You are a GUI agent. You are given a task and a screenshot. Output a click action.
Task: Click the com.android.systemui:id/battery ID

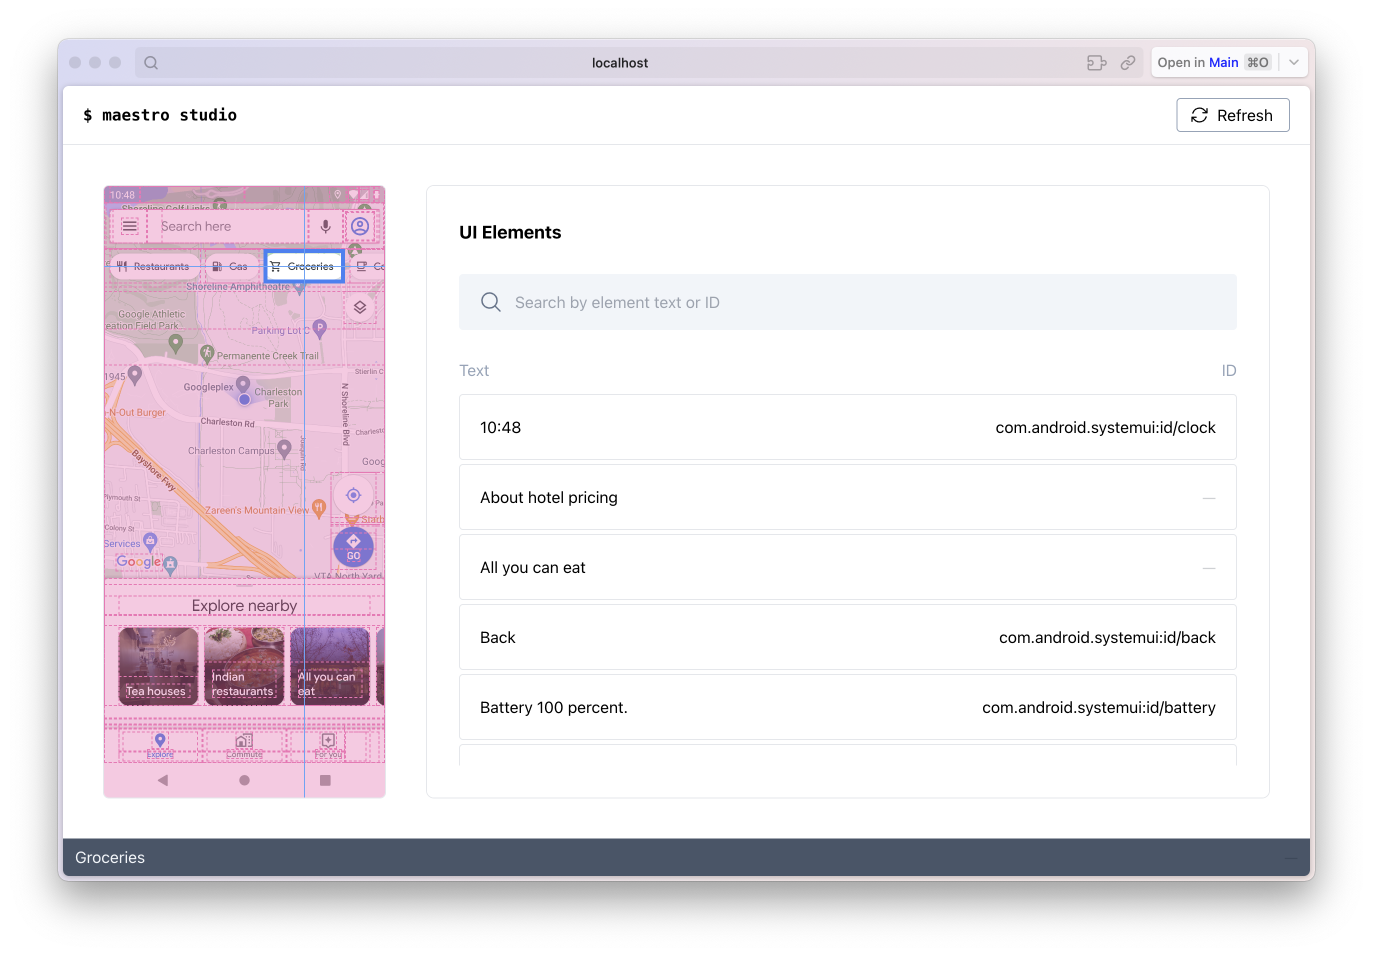[x=1098, y=707]
